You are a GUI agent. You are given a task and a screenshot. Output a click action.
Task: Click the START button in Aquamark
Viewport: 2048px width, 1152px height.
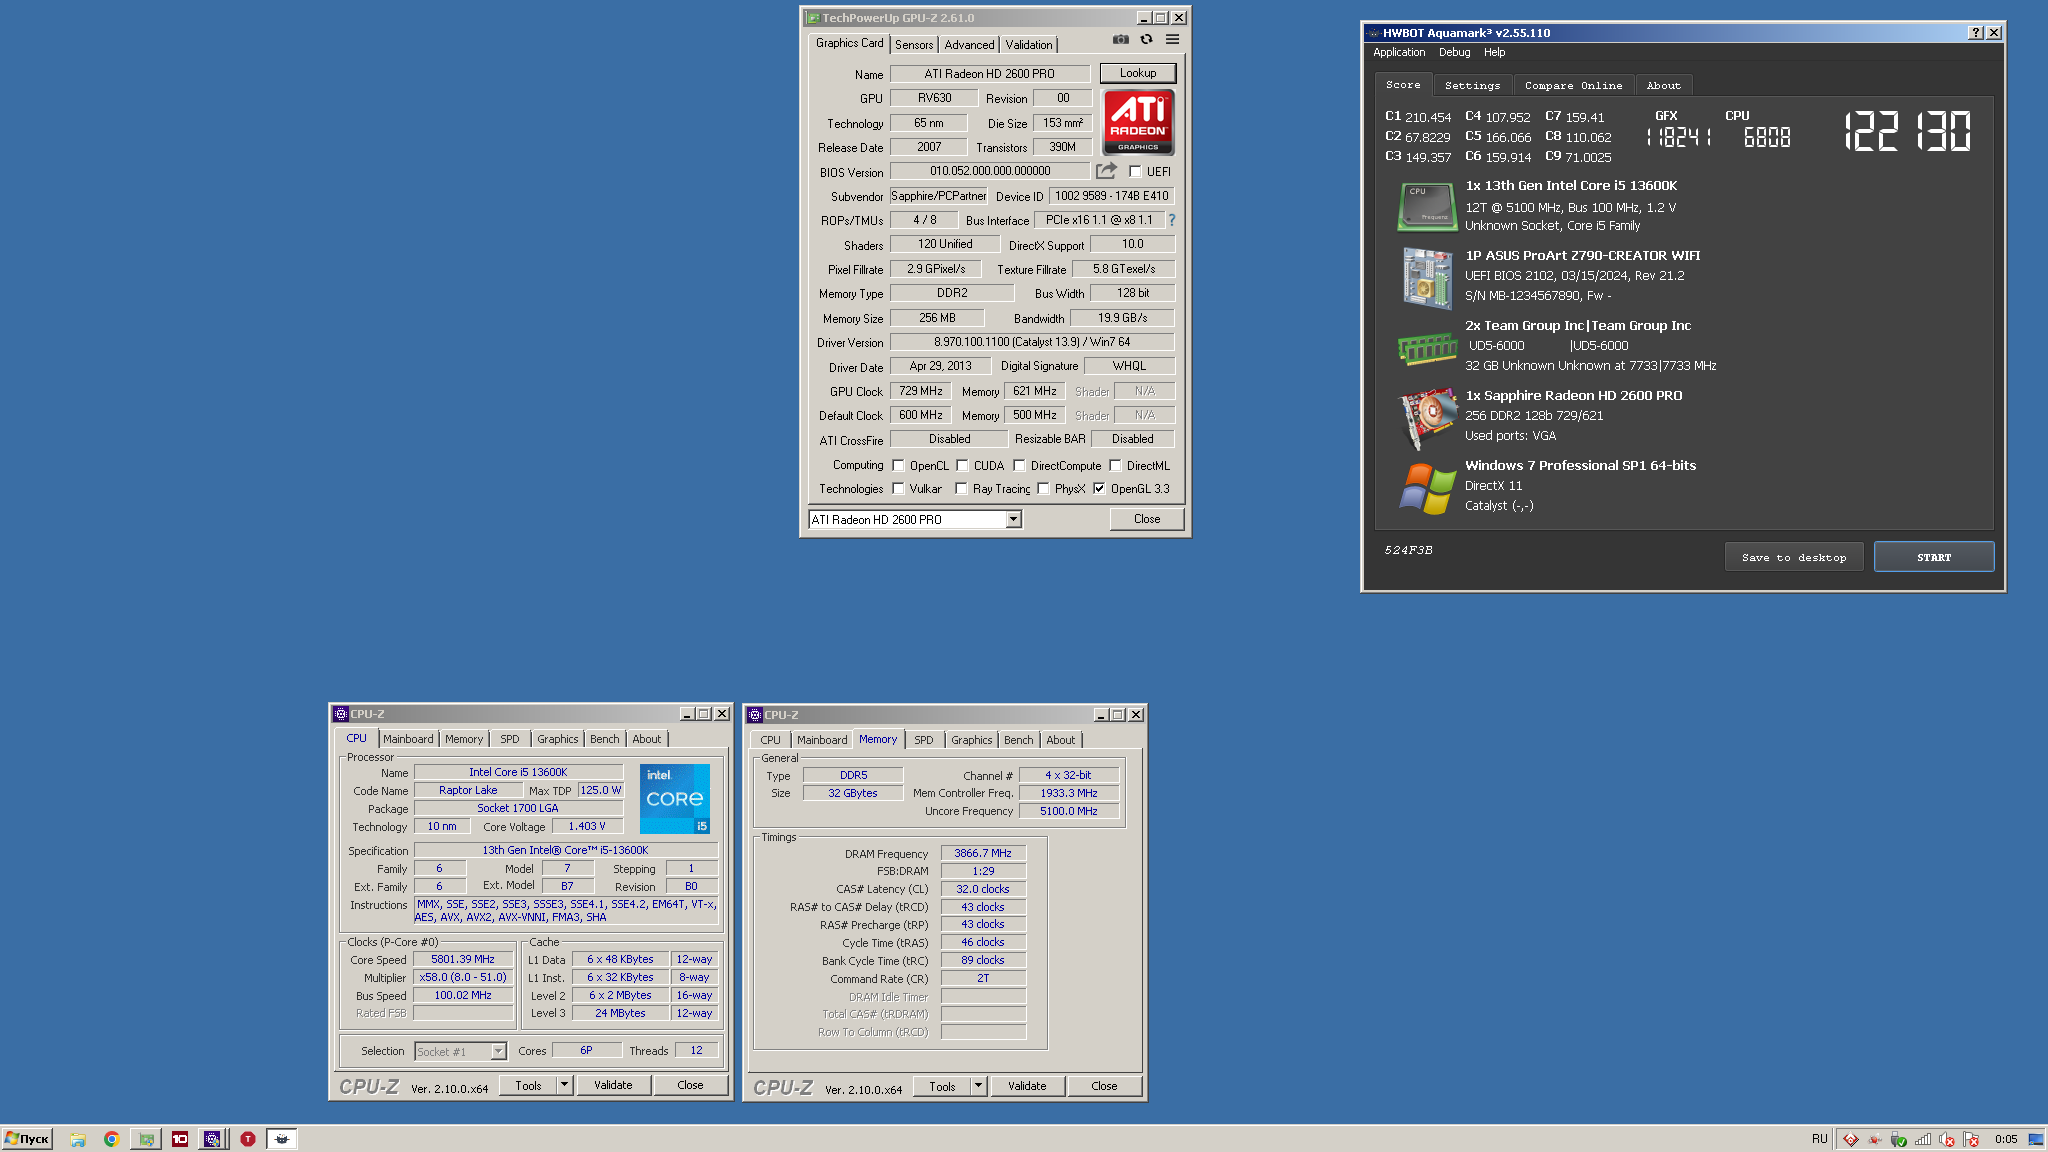(x=1934, y=557)
